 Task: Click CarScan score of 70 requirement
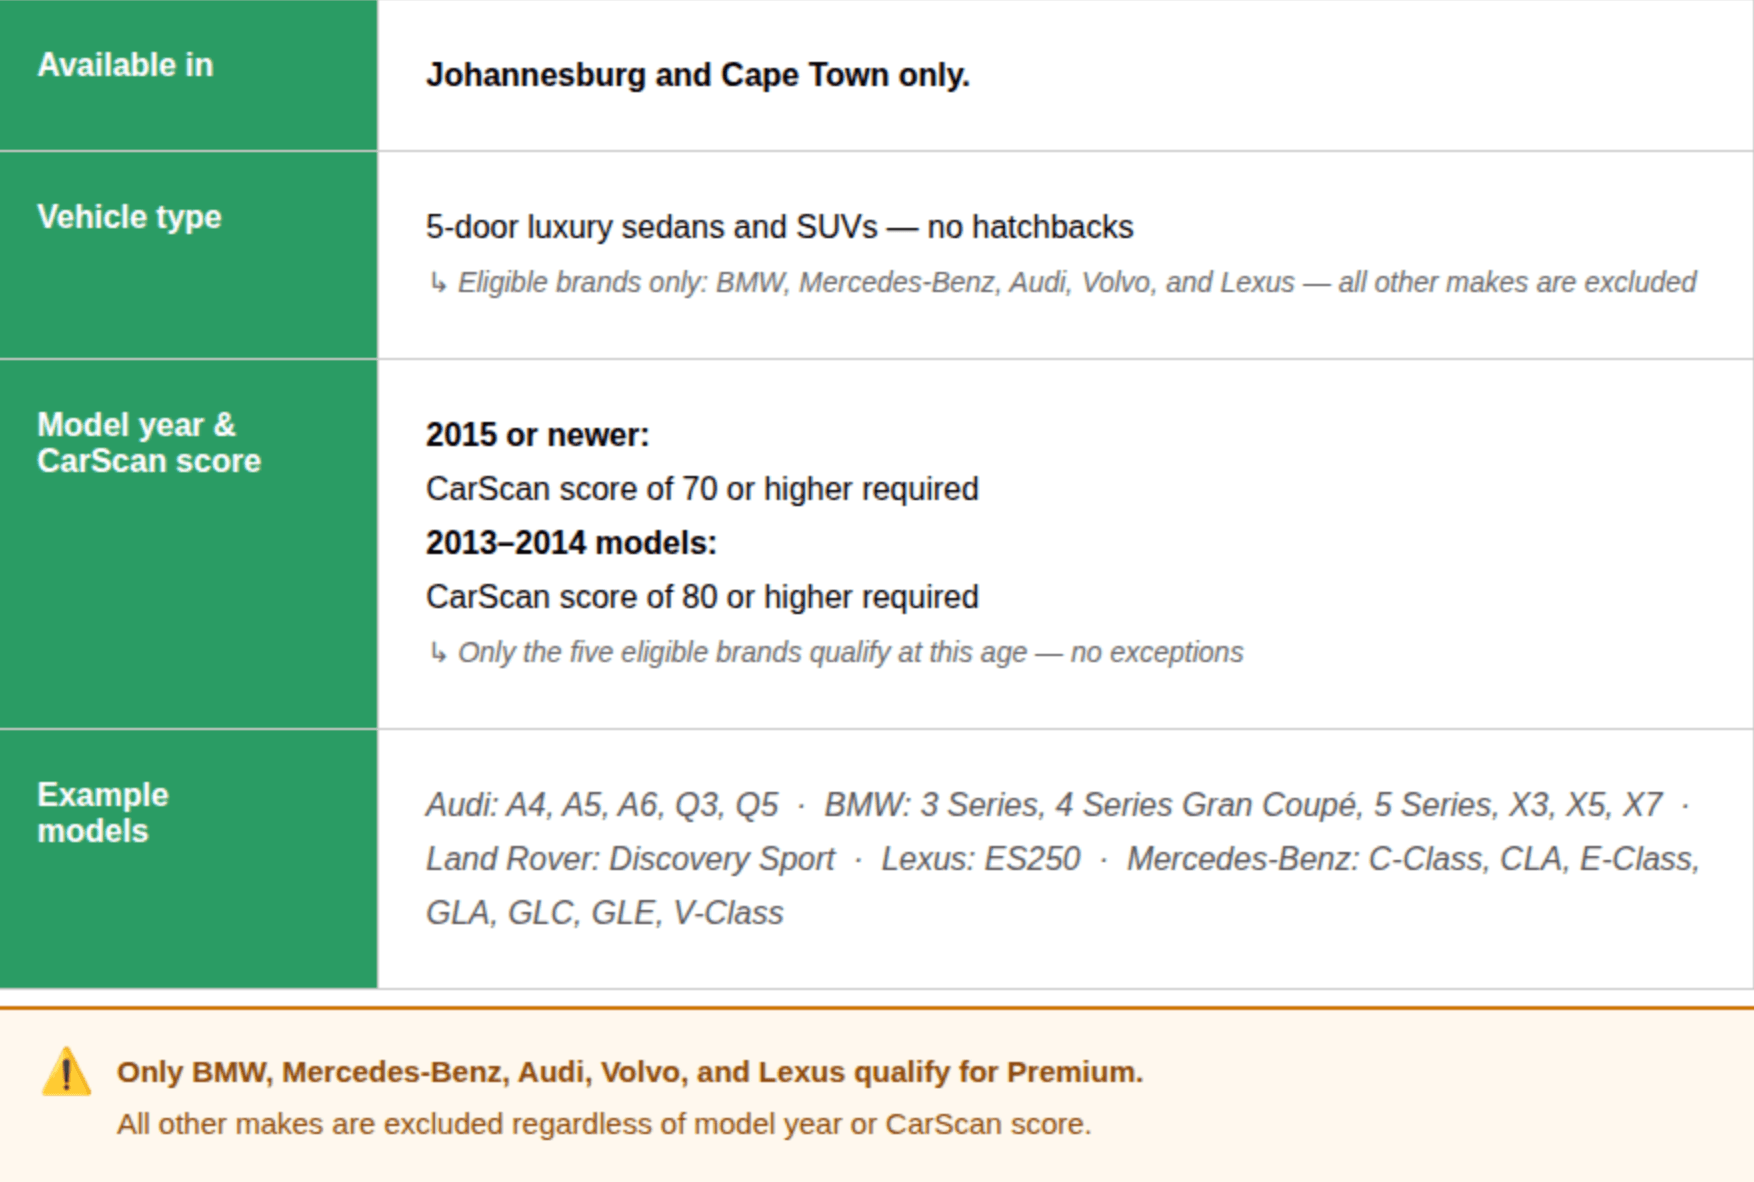[702, 489]
